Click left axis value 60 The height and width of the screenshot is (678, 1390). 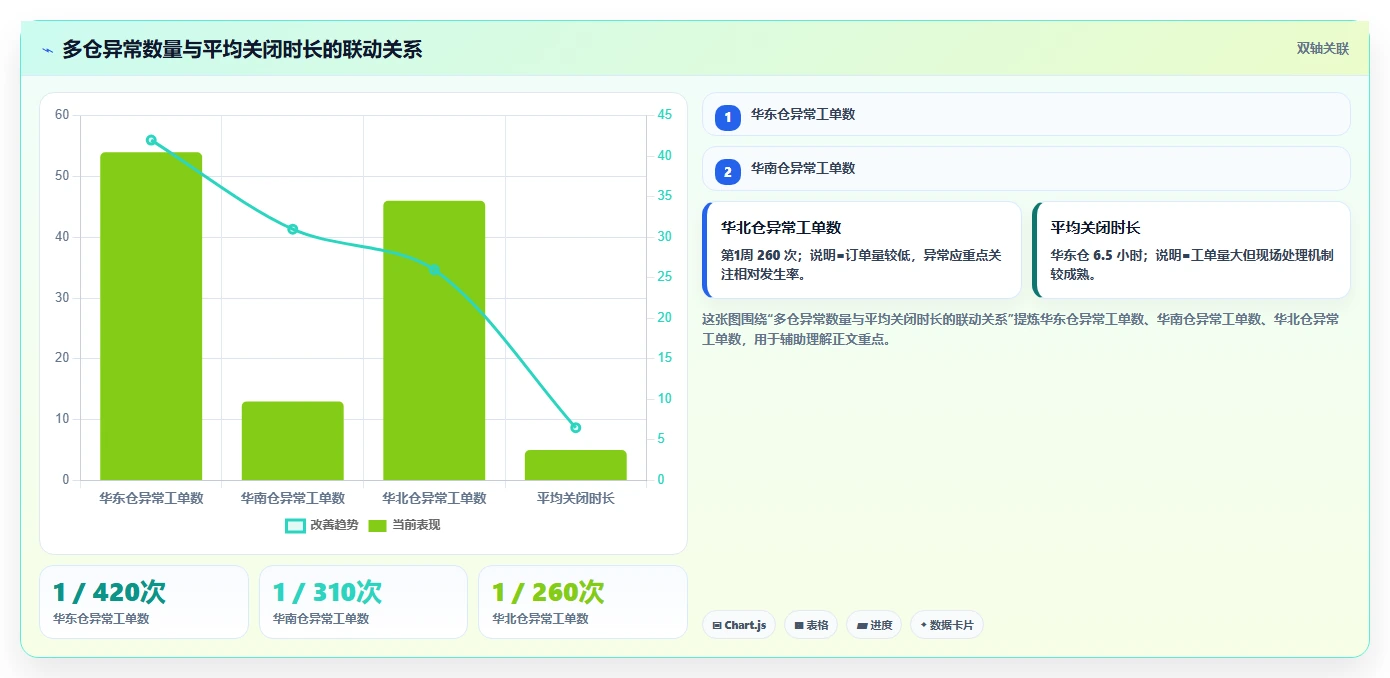(x=62, y=115)
